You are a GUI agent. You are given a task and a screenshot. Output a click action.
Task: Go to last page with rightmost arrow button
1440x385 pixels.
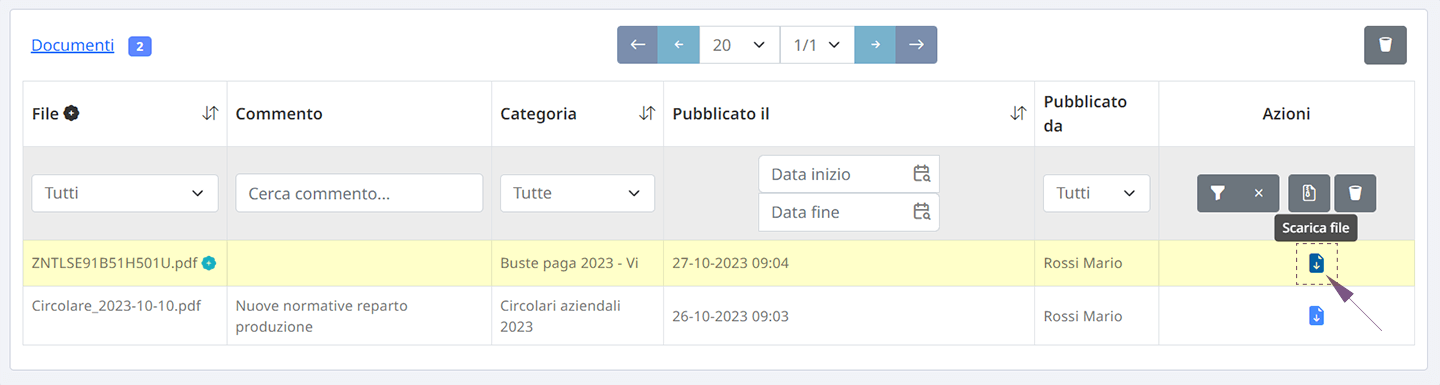[x=916, y=45]
